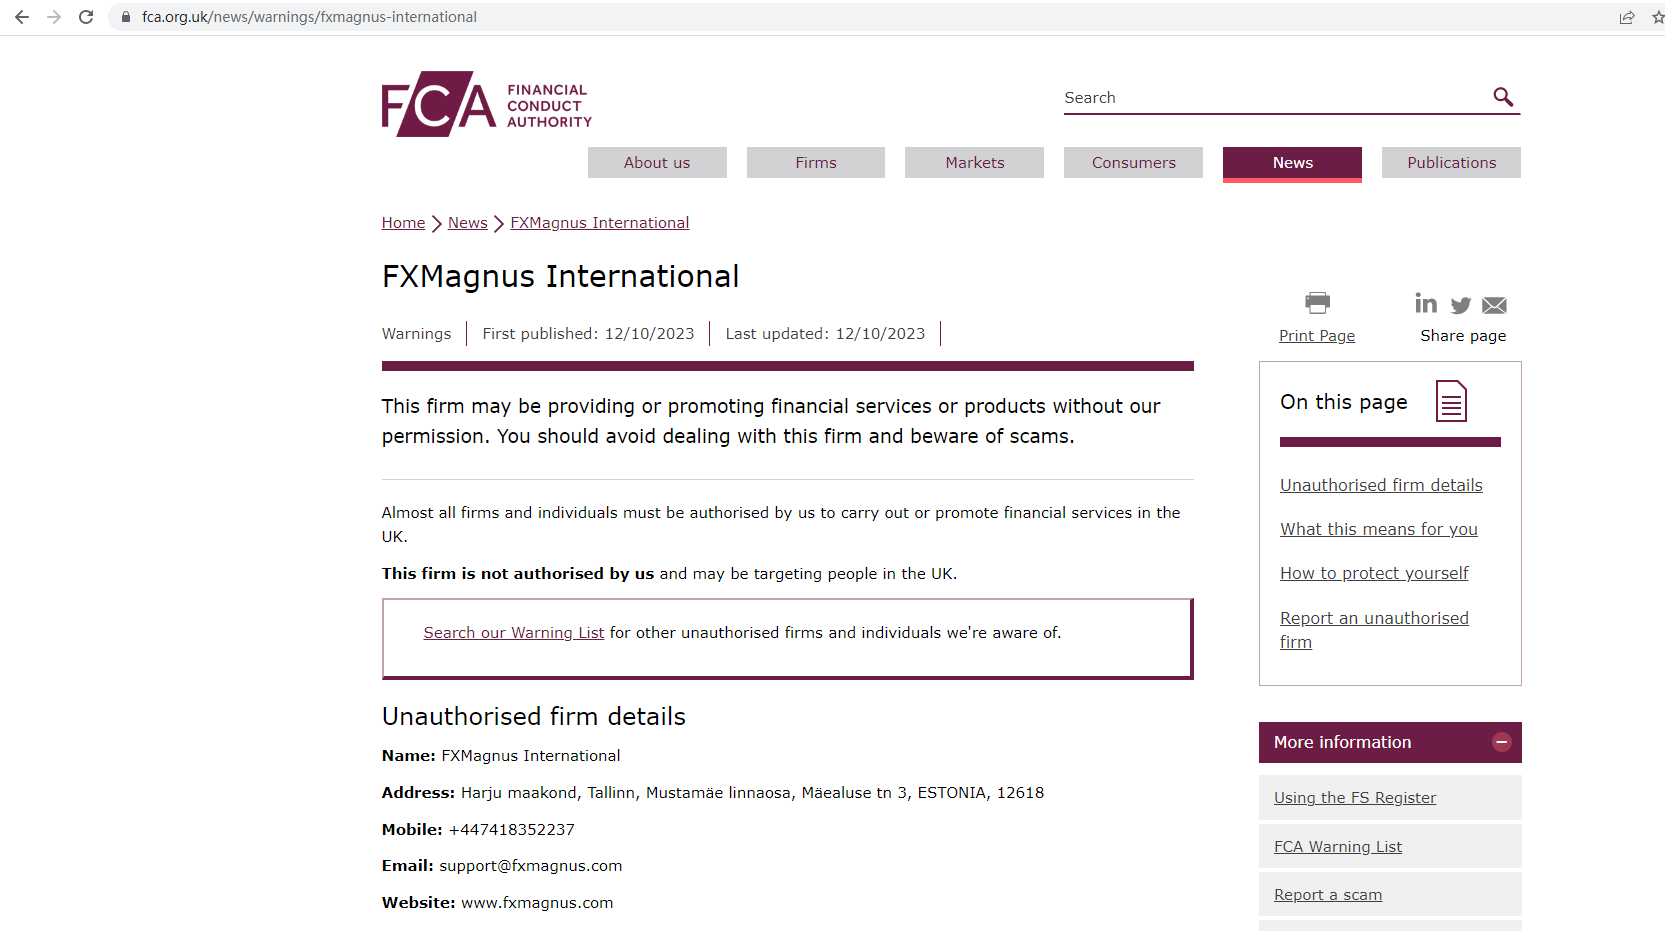The height and width of the screenshot is (931, 1665).
Task: Open the Search our Warning List link
Action: [513, 633]
